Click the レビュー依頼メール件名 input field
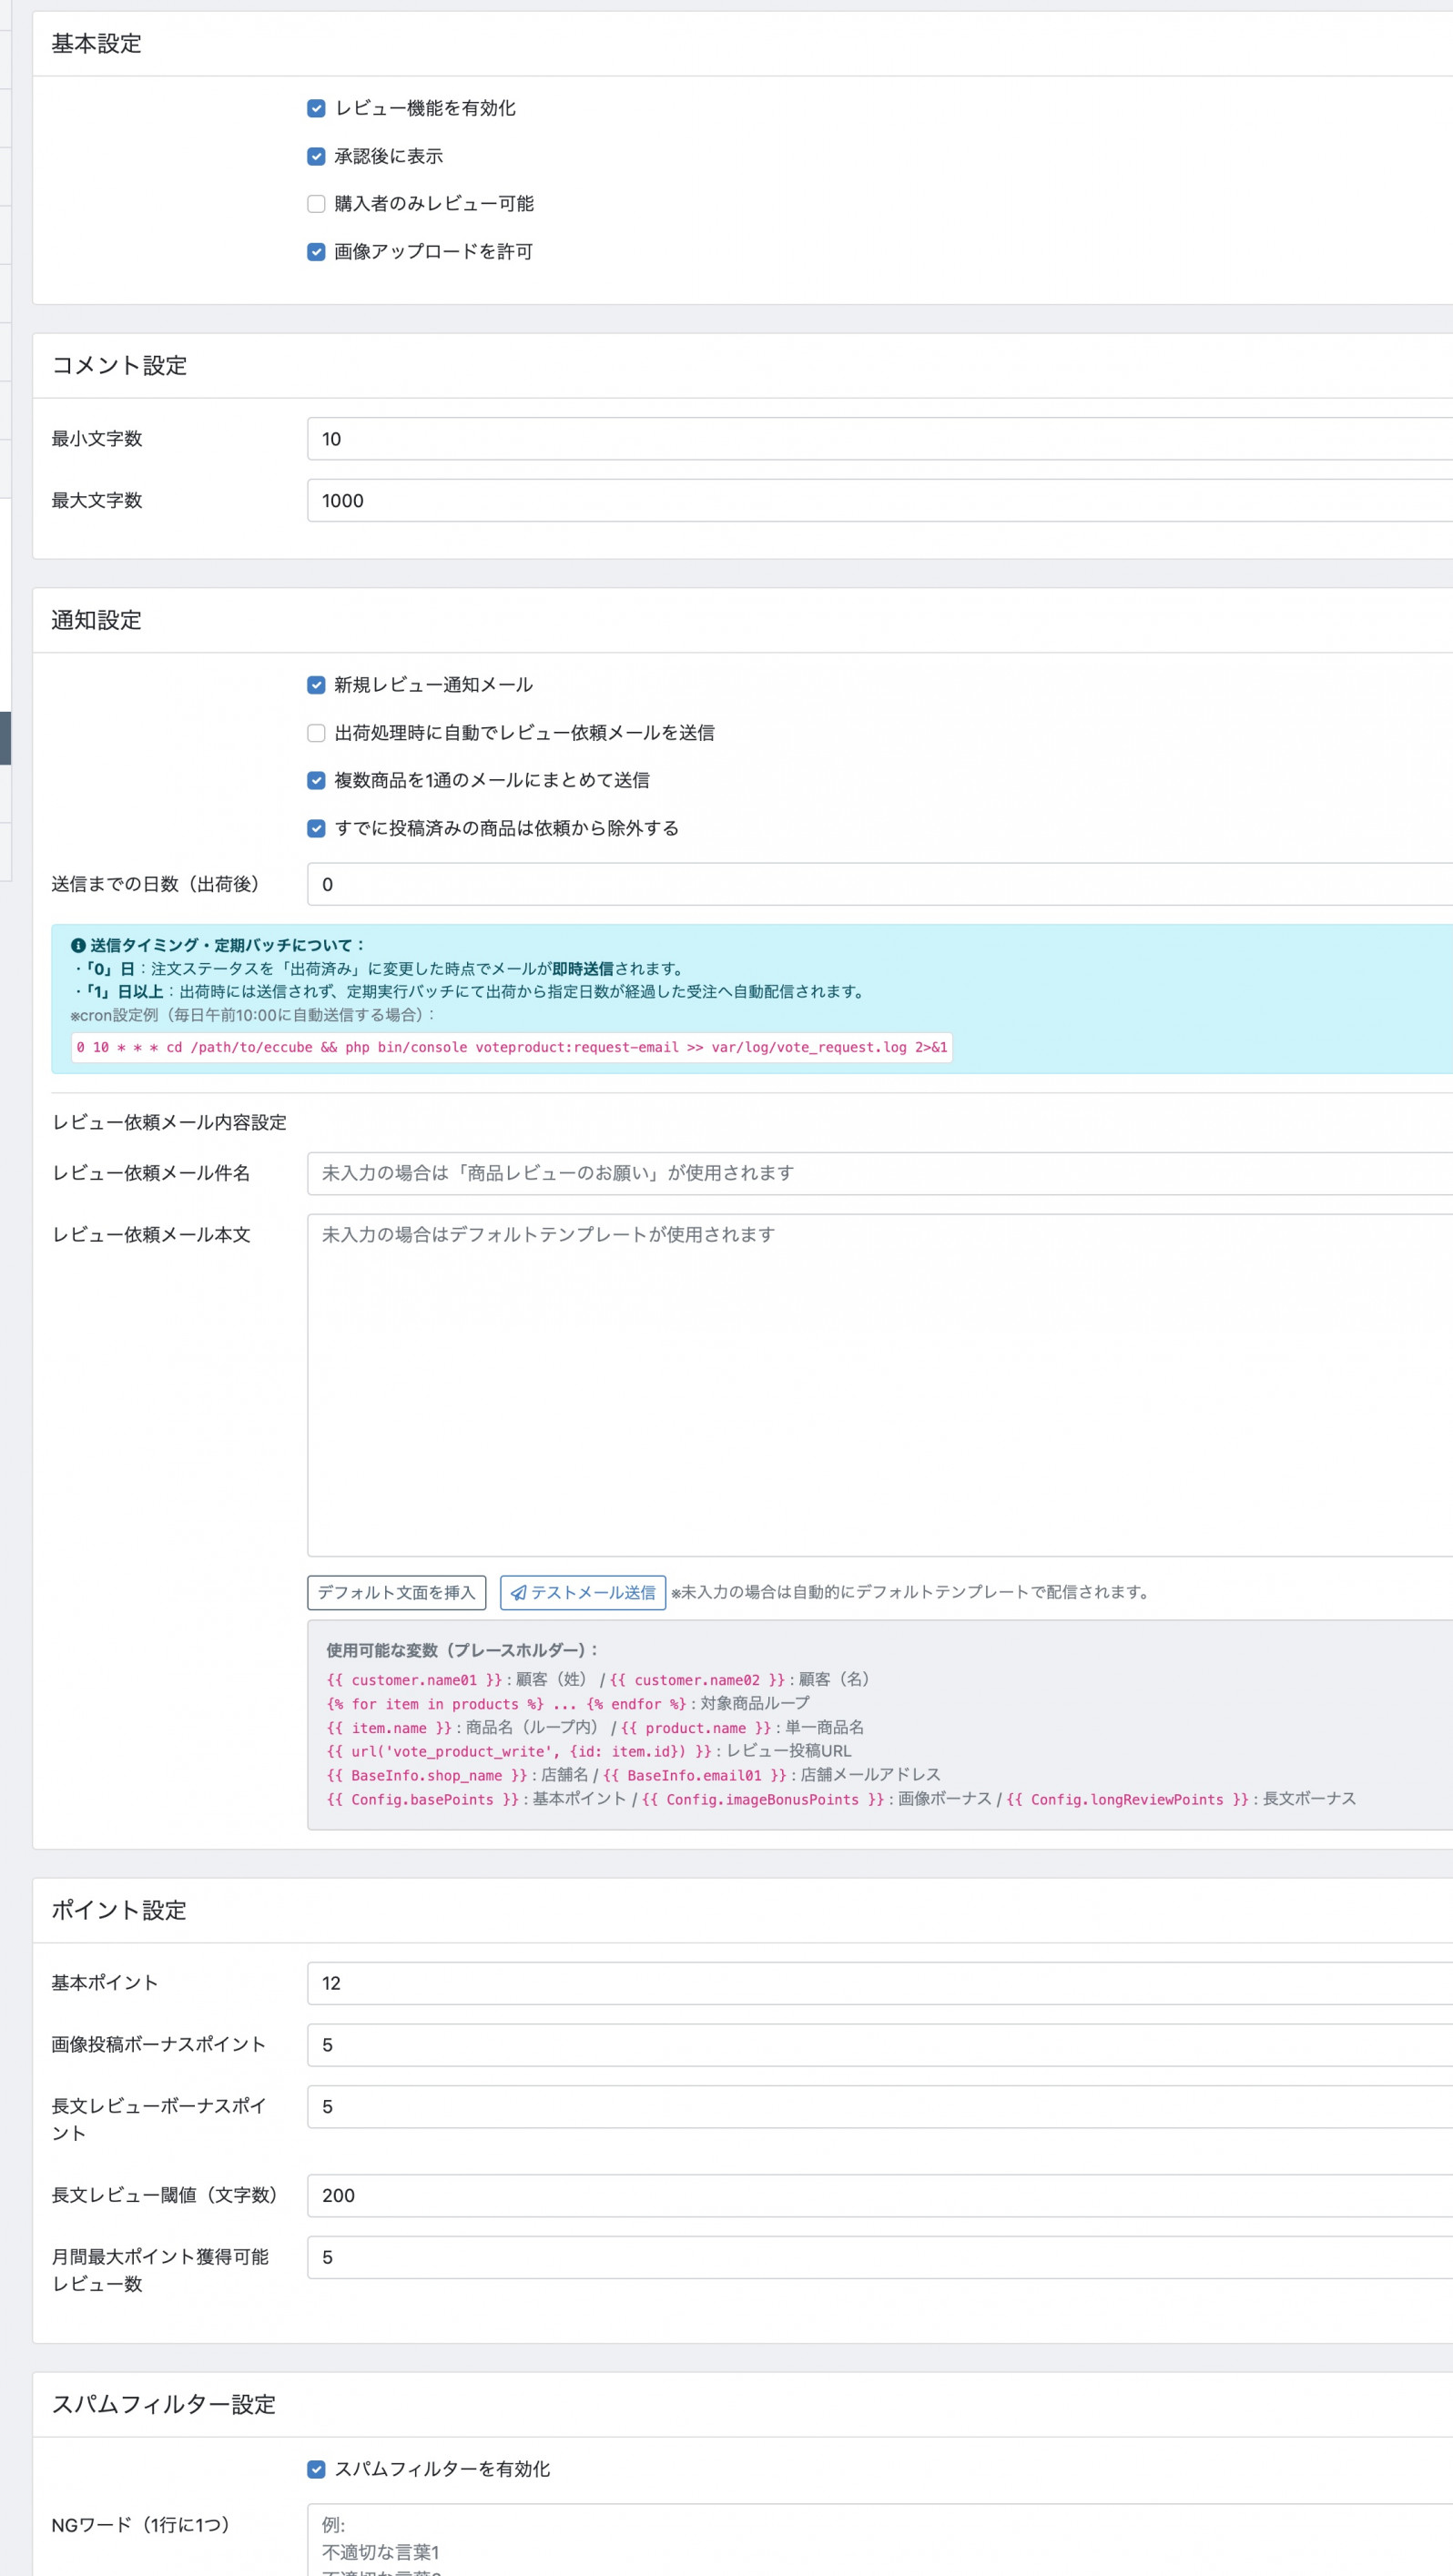The width and height of the screenshot is (1453, 2576). (880, 1173)
